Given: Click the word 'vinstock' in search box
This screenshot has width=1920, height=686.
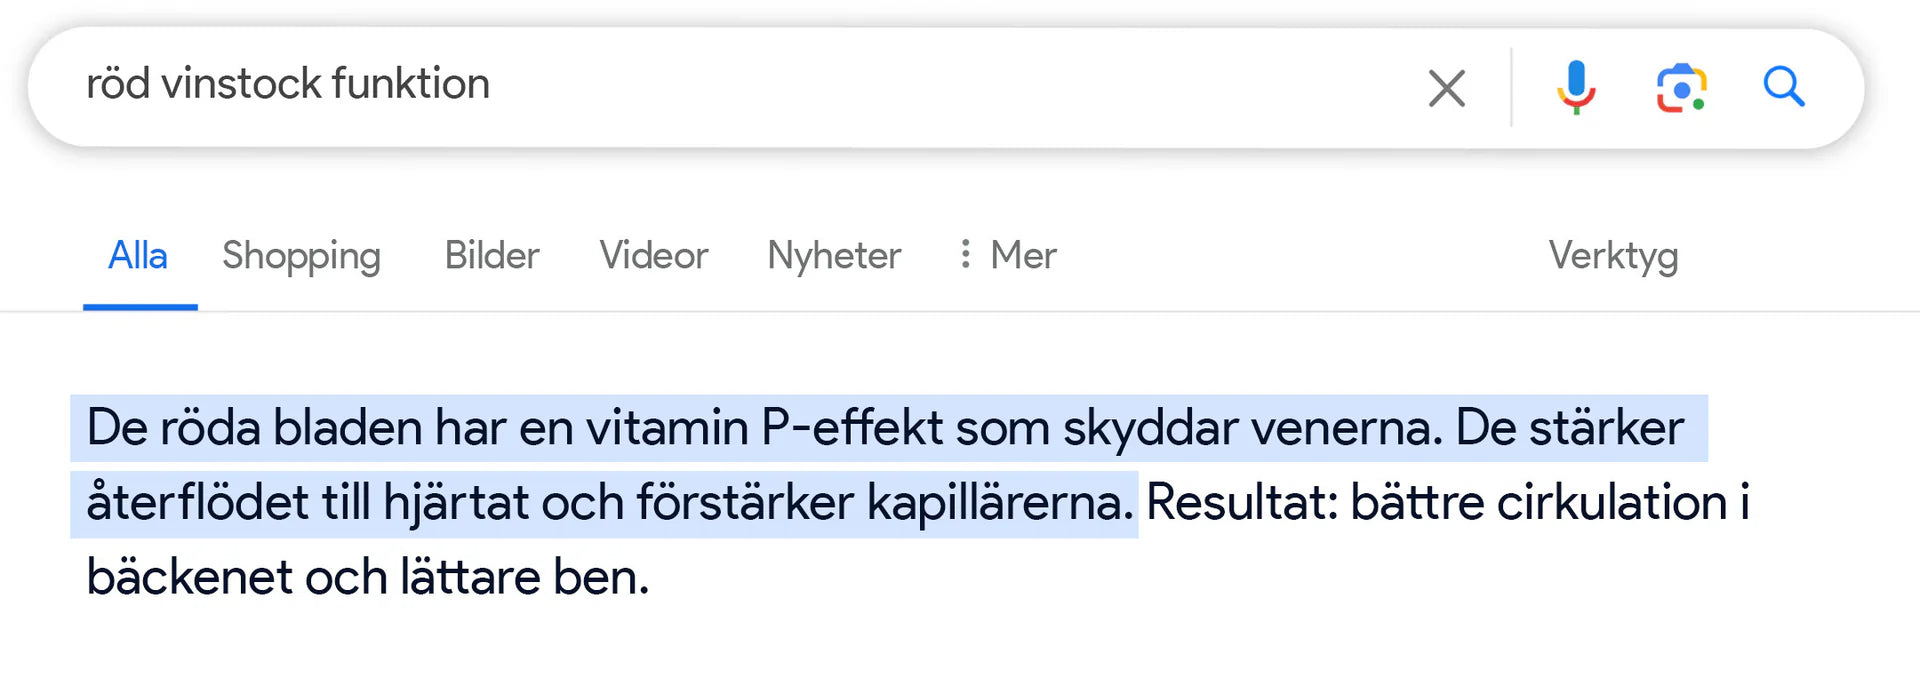Looking at the screenshot, I should pos(241,84).
